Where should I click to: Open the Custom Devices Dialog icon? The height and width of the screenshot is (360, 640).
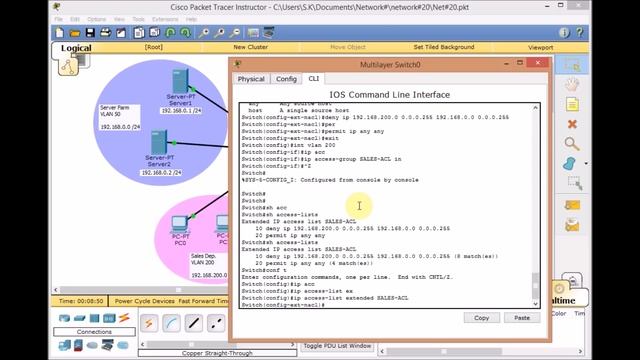[269, 33]
